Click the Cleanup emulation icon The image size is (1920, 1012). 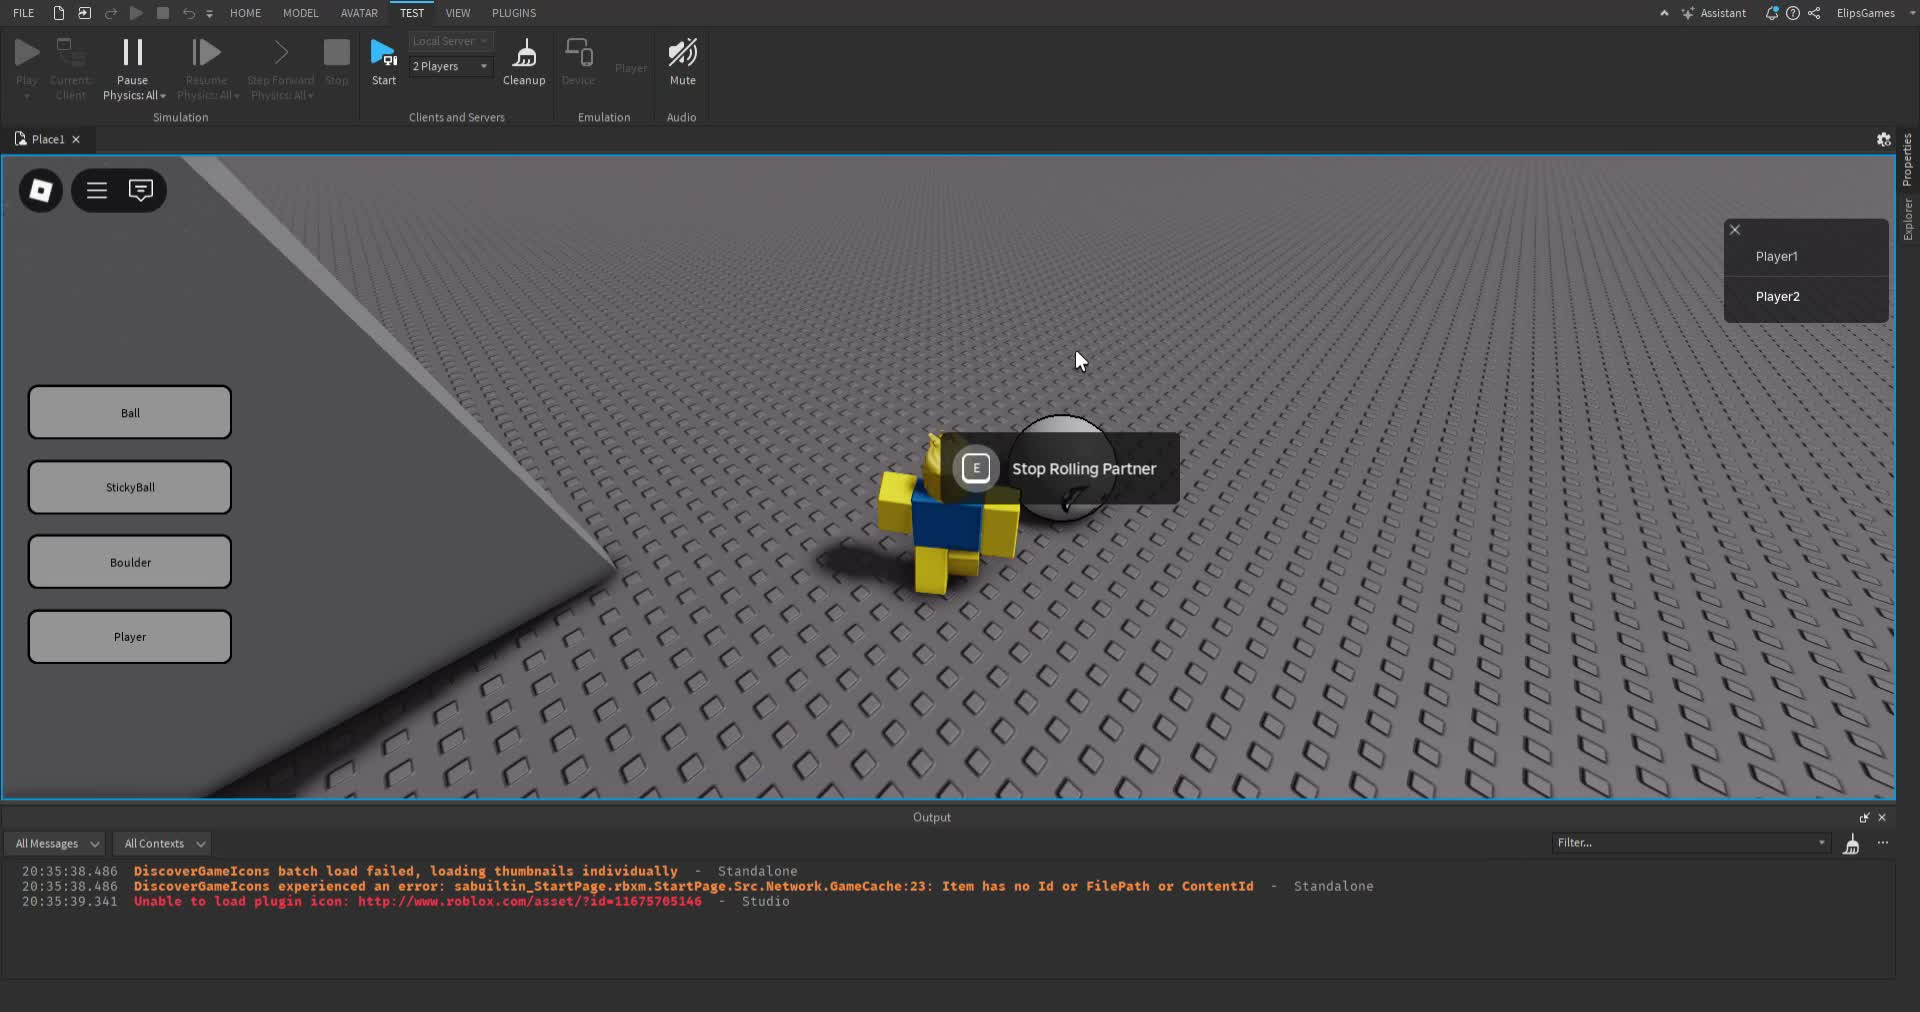pos(524,60)
